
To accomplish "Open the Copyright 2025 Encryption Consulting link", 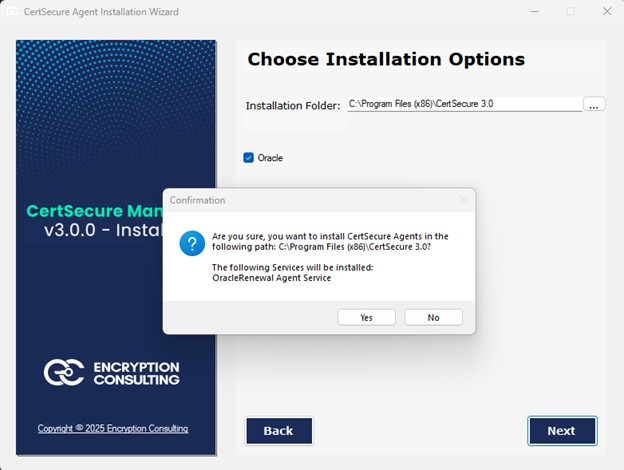I will [113, 428].
